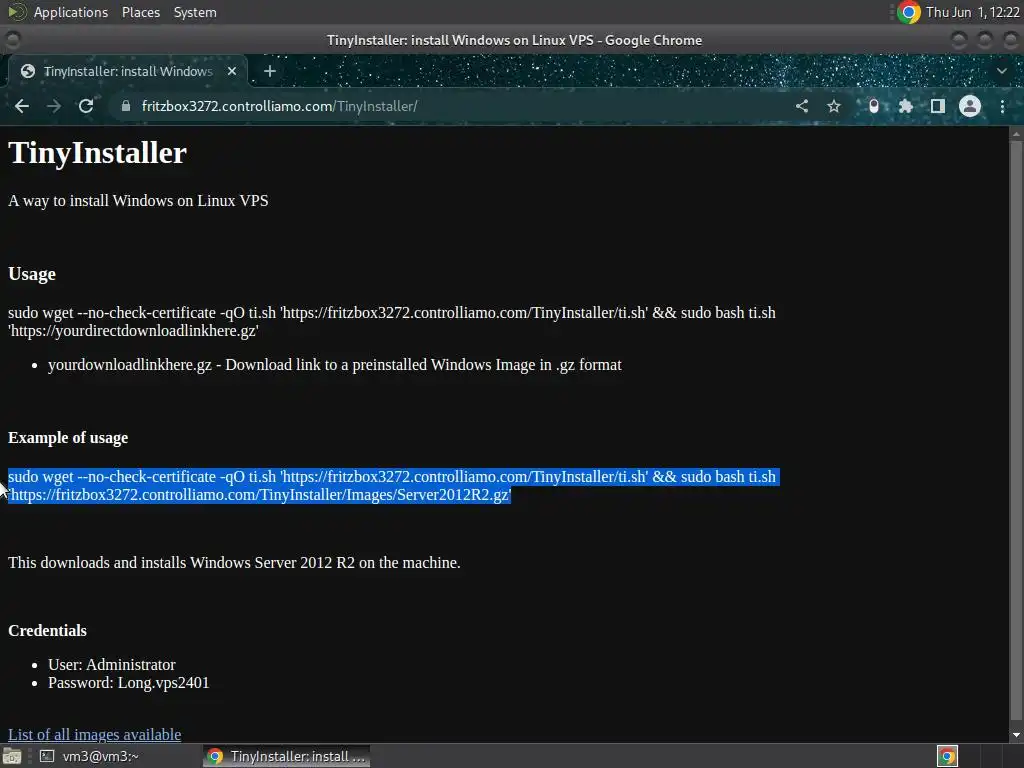This screenshot has height=768, width=1024.
Task: Click the User: Administrator line
Action: tap(112, 664)
